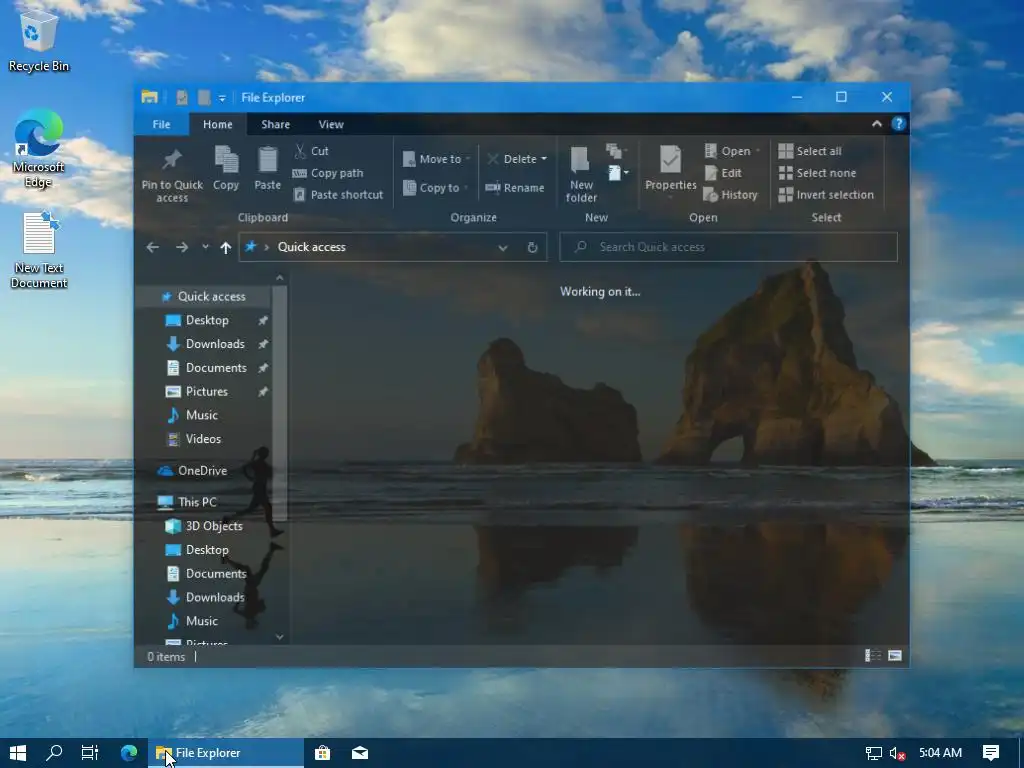Go up one level with the Up arrow
1024x768 pixels.
click(x=225, y=247)
